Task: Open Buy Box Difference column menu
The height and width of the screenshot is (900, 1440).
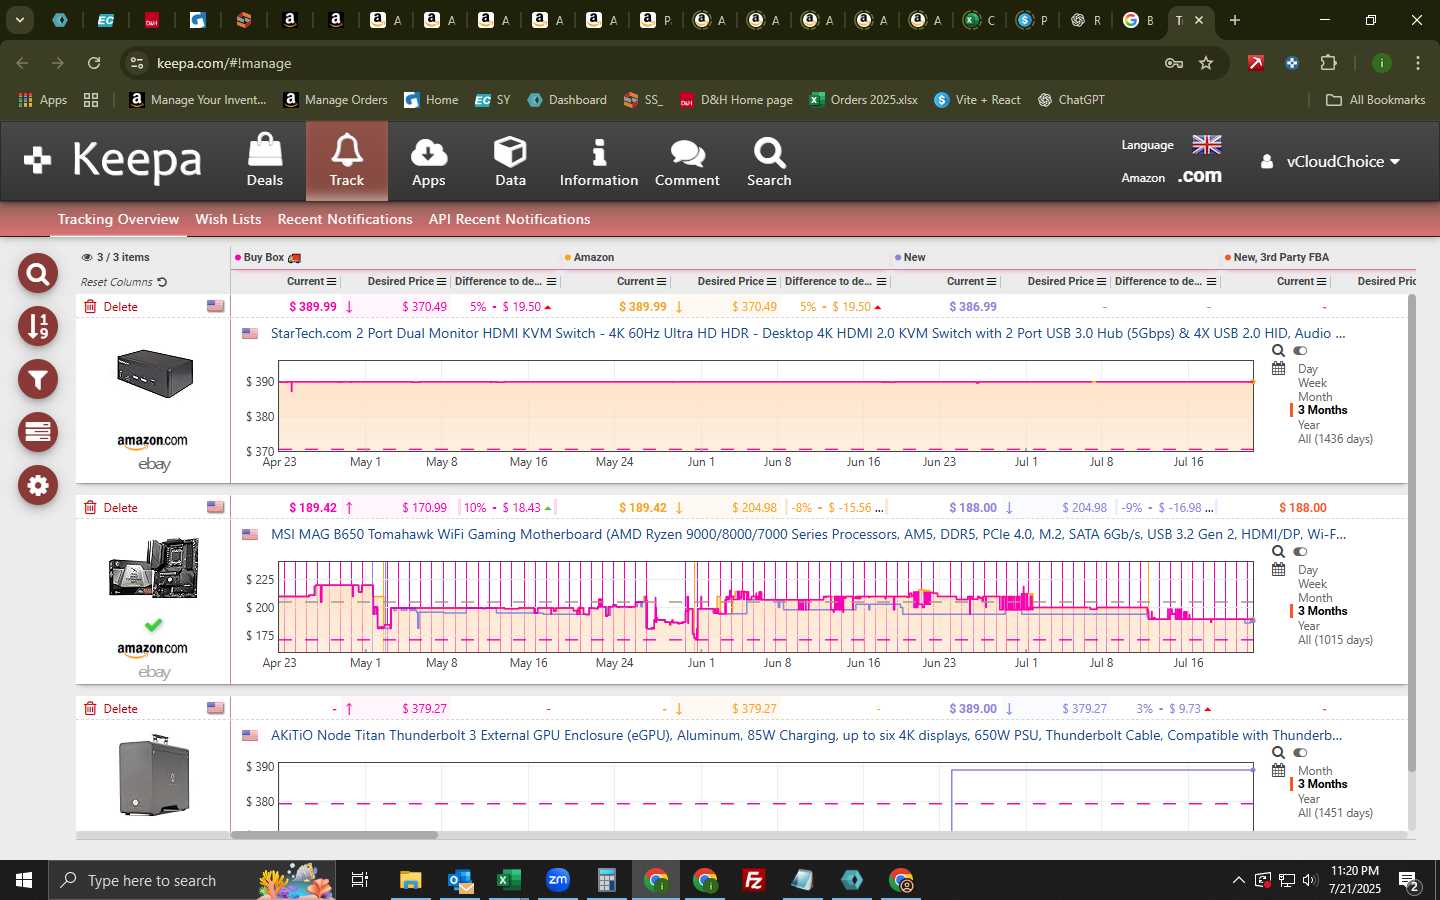Action: [x=552, y=282]
